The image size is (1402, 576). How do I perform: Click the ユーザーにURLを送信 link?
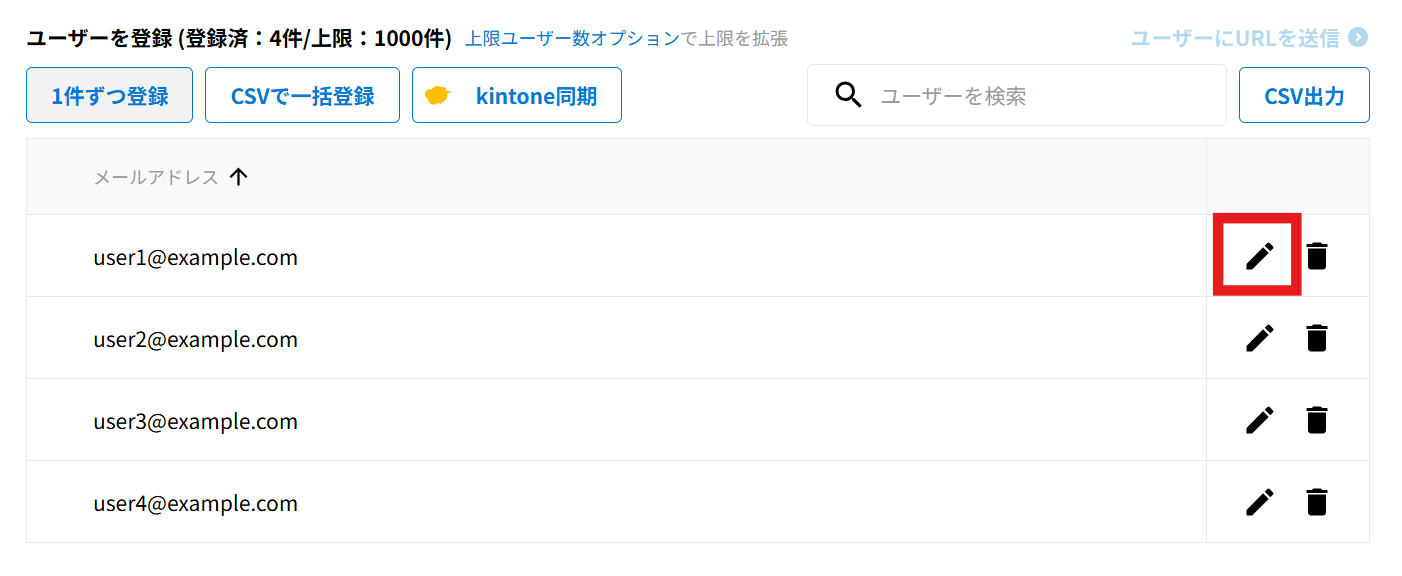pyautogui.click(x=1235, y=38)
